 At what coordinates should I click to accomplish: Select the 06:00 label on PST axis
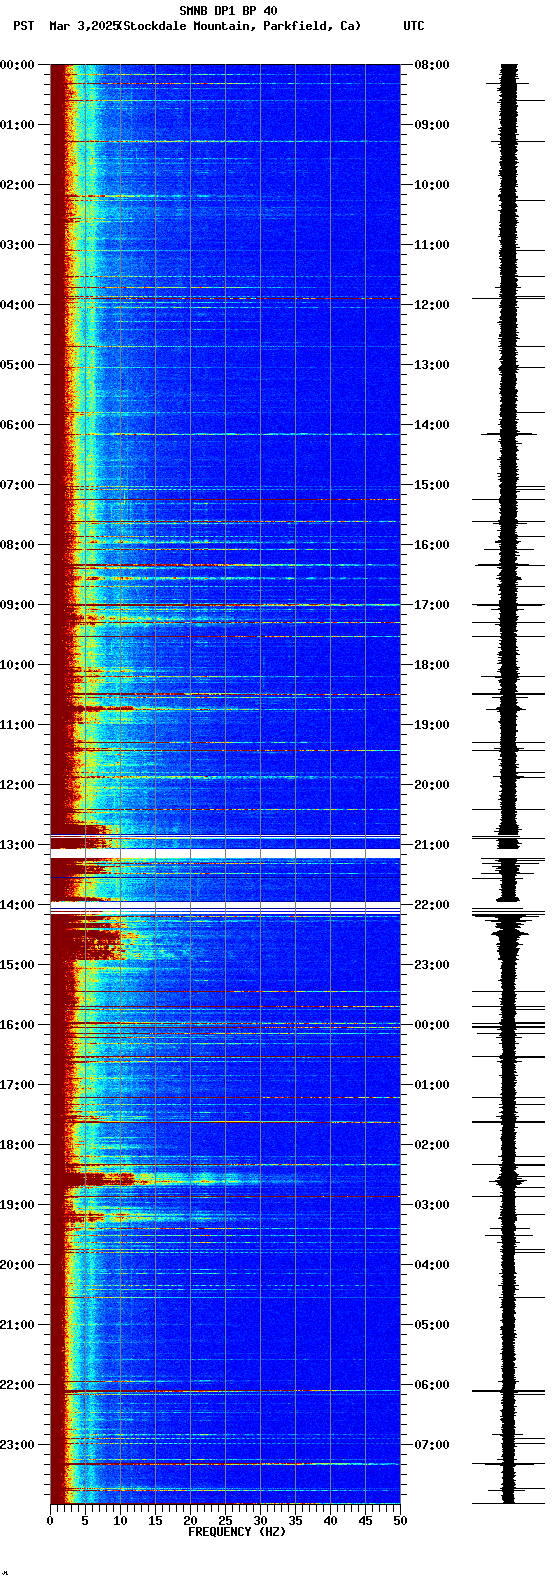coord(17,425)
